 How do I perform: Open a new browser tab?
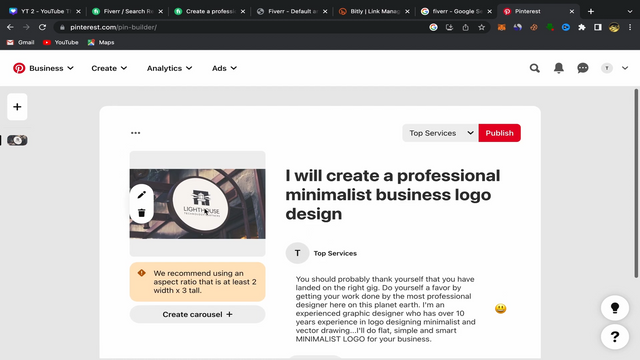pyautogui.click(x=591, y=11)
